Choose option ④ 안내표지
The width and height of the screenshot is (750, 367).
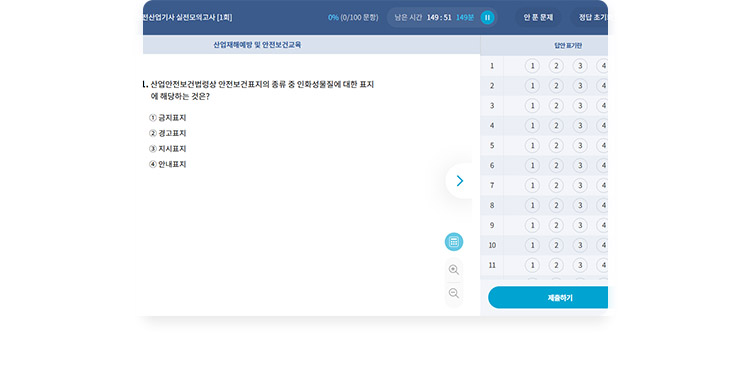(x=167, y=164)
